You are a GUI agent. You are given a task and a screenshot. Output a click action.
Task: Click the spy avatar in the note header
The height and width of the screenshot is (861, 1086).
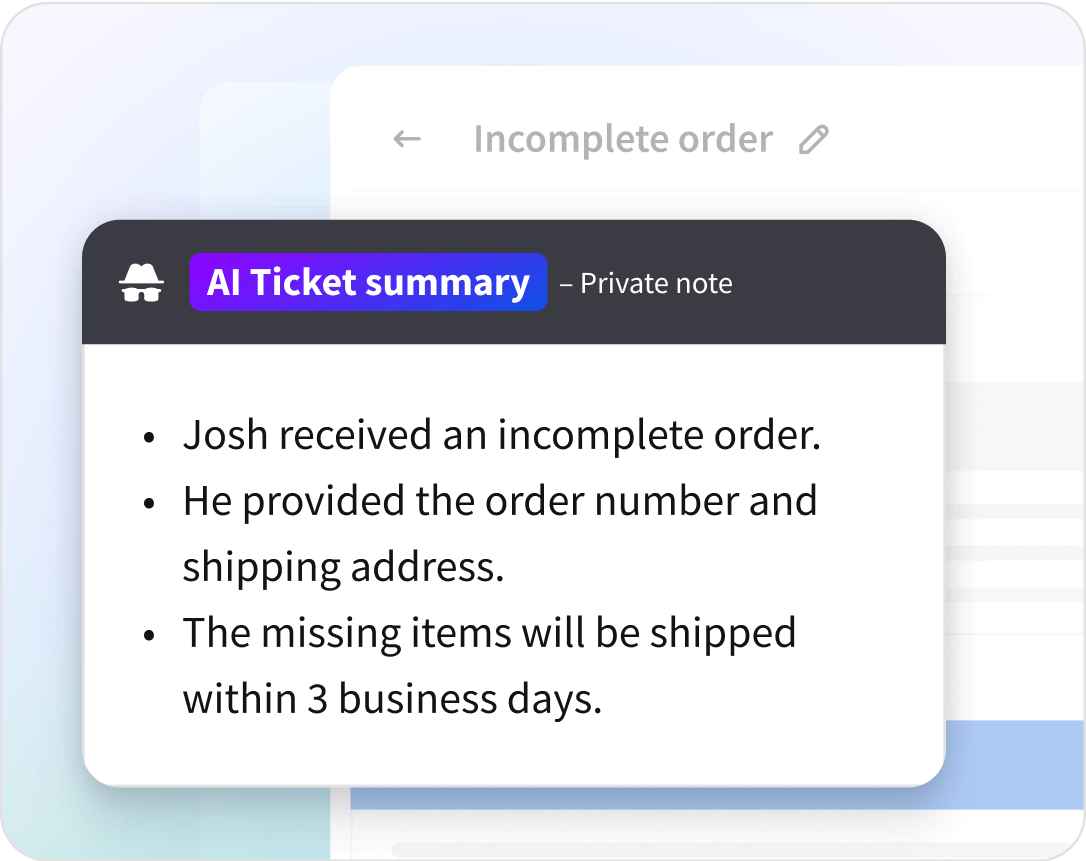(141, 283)
